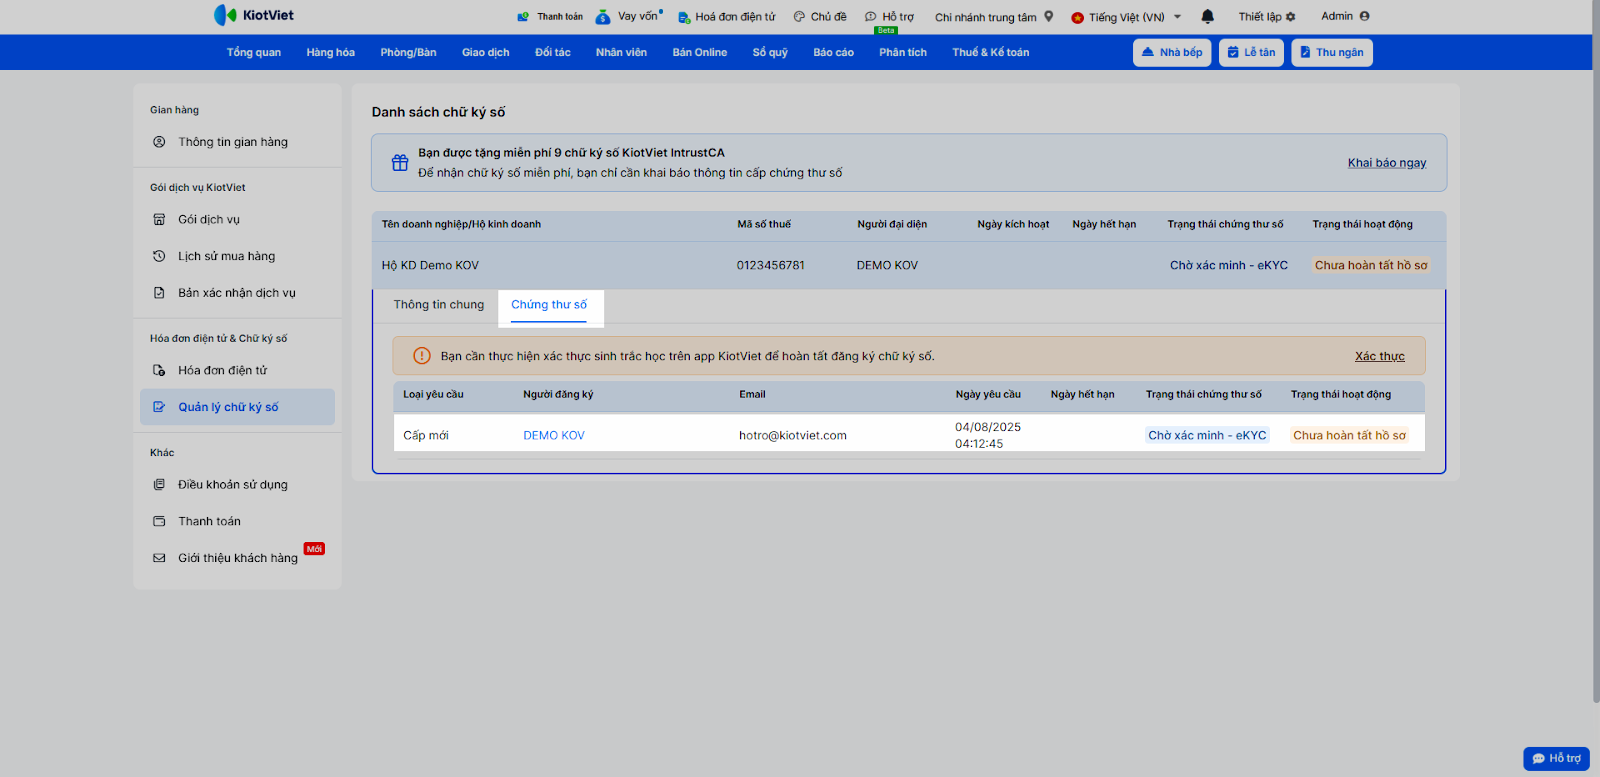Click the Hóa đơn điện tử sidebar icon

click(159, 370)
